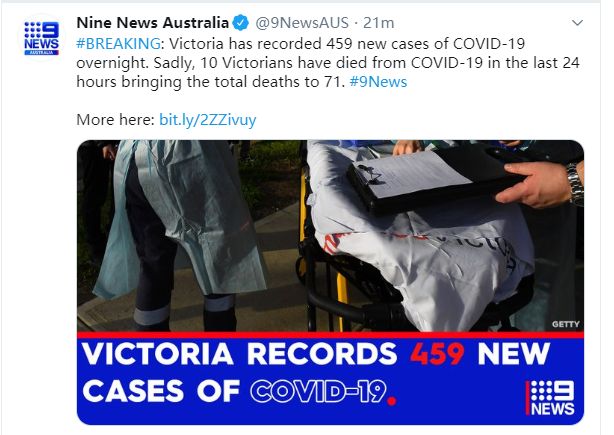614x435 pixels.
Task: Open the 21m timestamp permalink
Action: [378, 23]
